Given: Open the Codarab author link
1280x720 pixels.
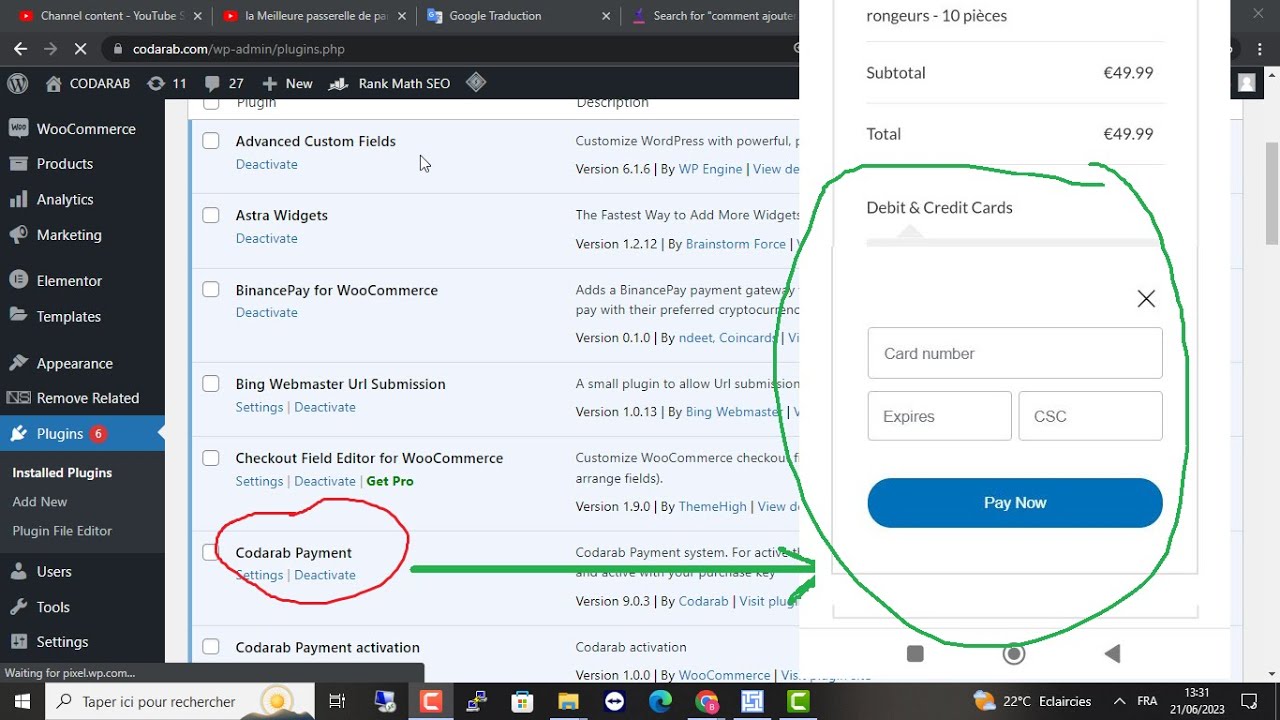Looking at the screenshot, I should point(704,601).
